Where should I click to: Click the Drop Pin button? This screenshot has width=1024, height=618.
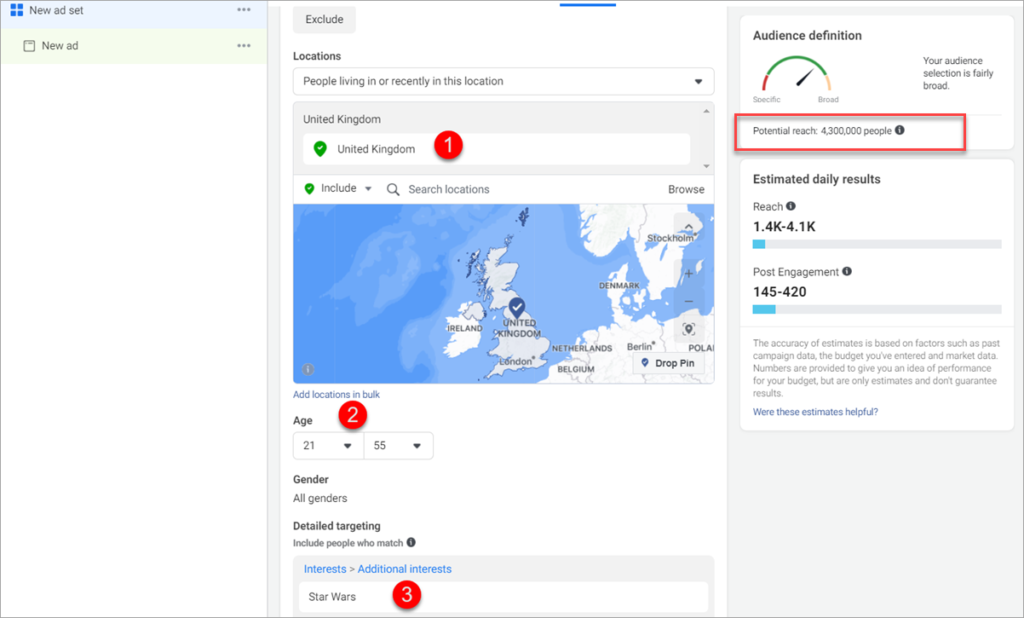click(670, 363)
